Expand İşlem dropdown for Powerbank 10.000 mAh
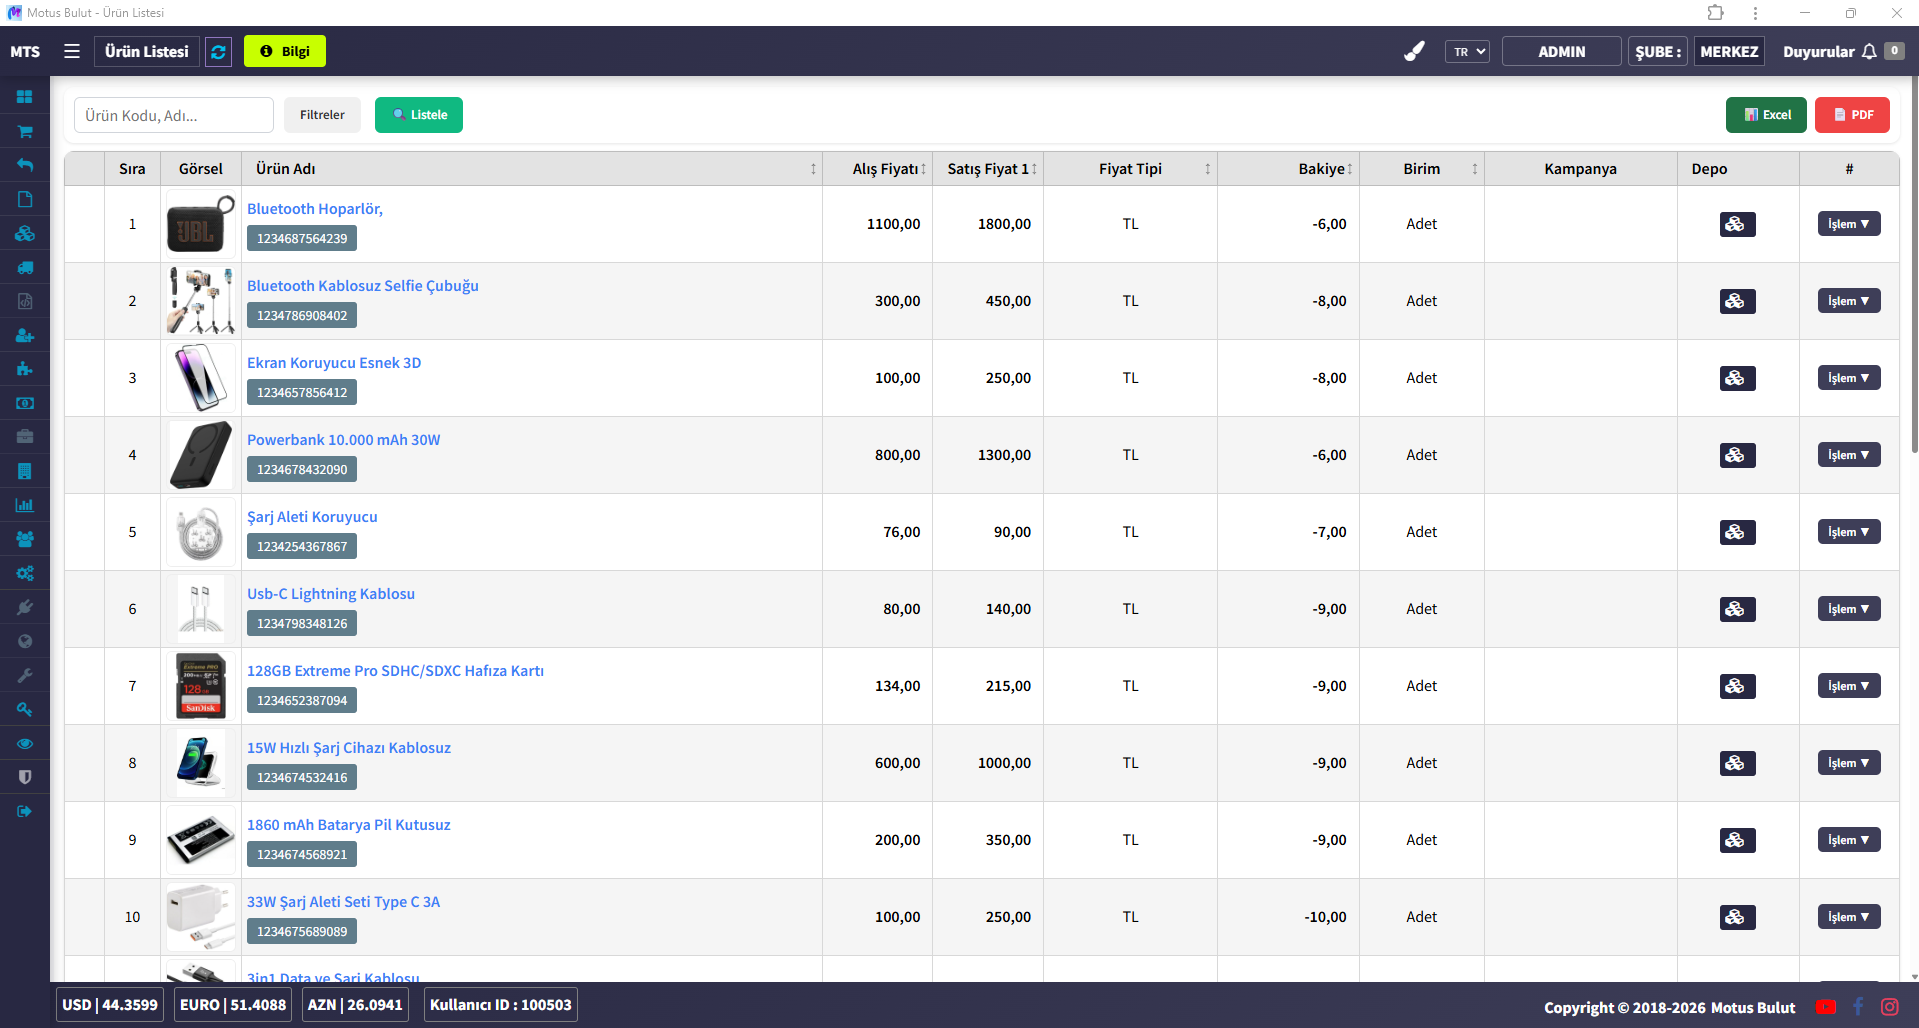The width and height of the screenshot is (1919, 1028). [1848, 455]
